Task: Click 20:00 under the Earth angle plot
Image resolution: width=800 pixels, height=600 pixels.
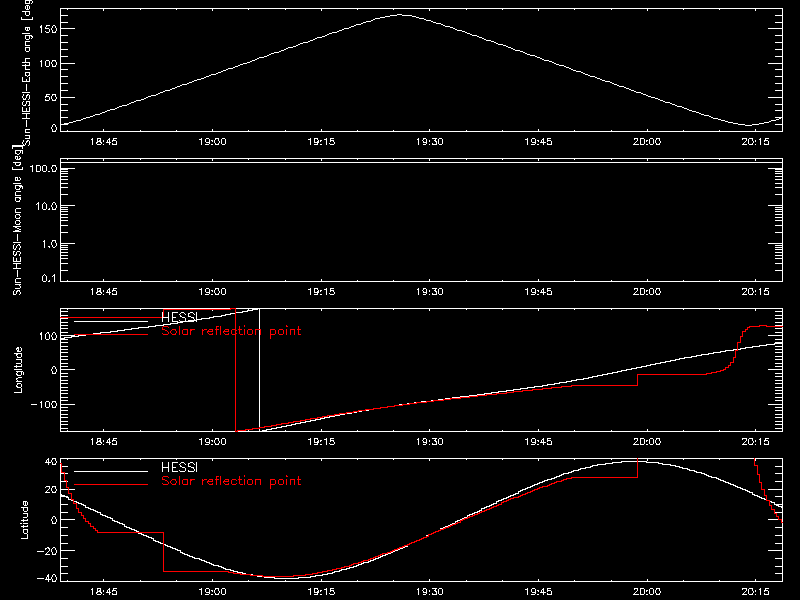Action: (647, 142)
